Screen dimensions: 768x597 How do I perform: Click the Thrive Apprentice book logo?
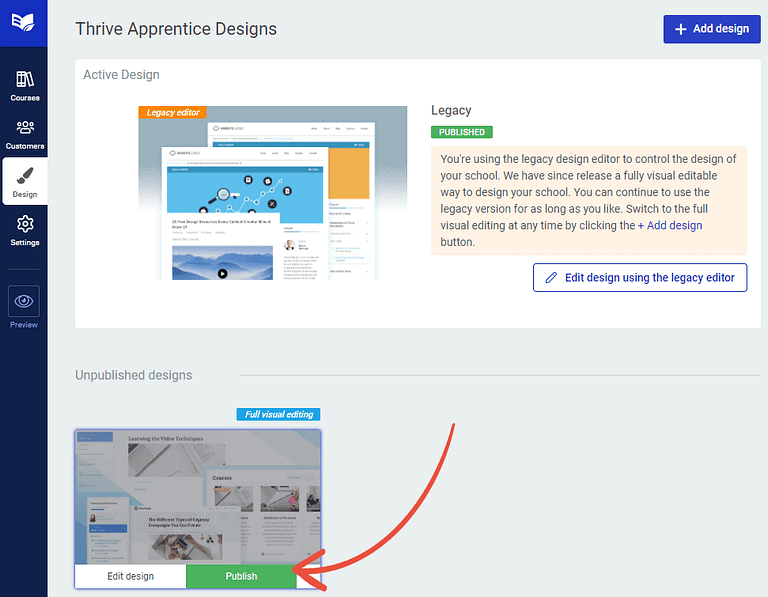[23, 23]
